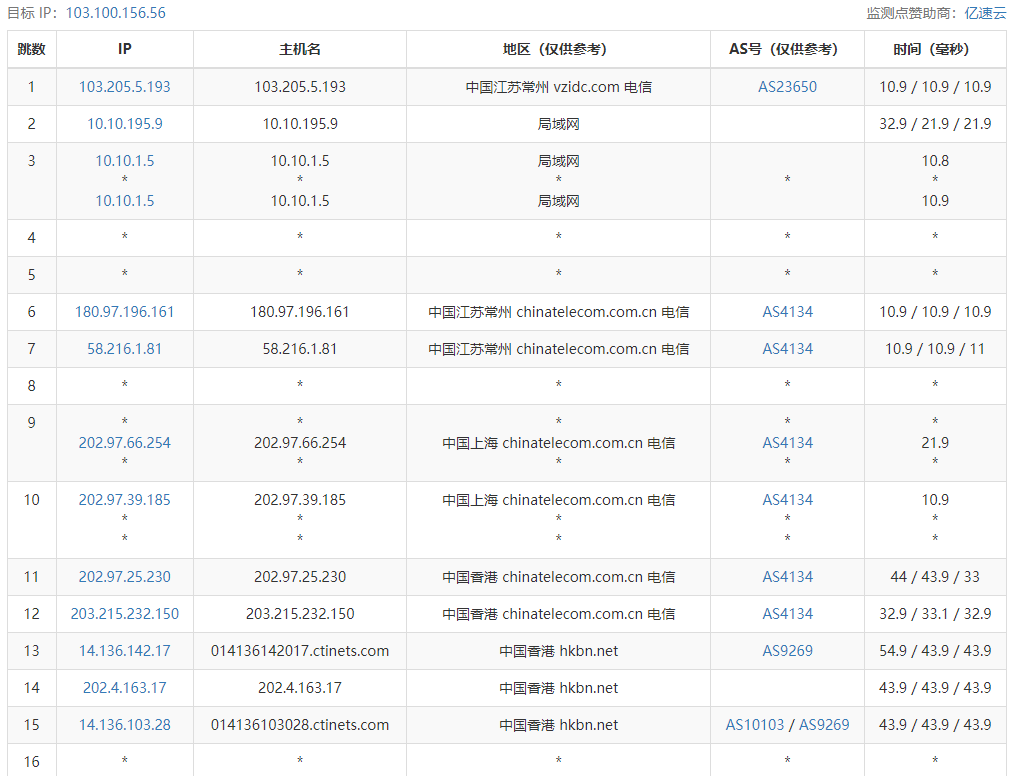1017x776 pixels.
Task: Select hostname cell 202.4.163.17
Action: tap(300, 688)
